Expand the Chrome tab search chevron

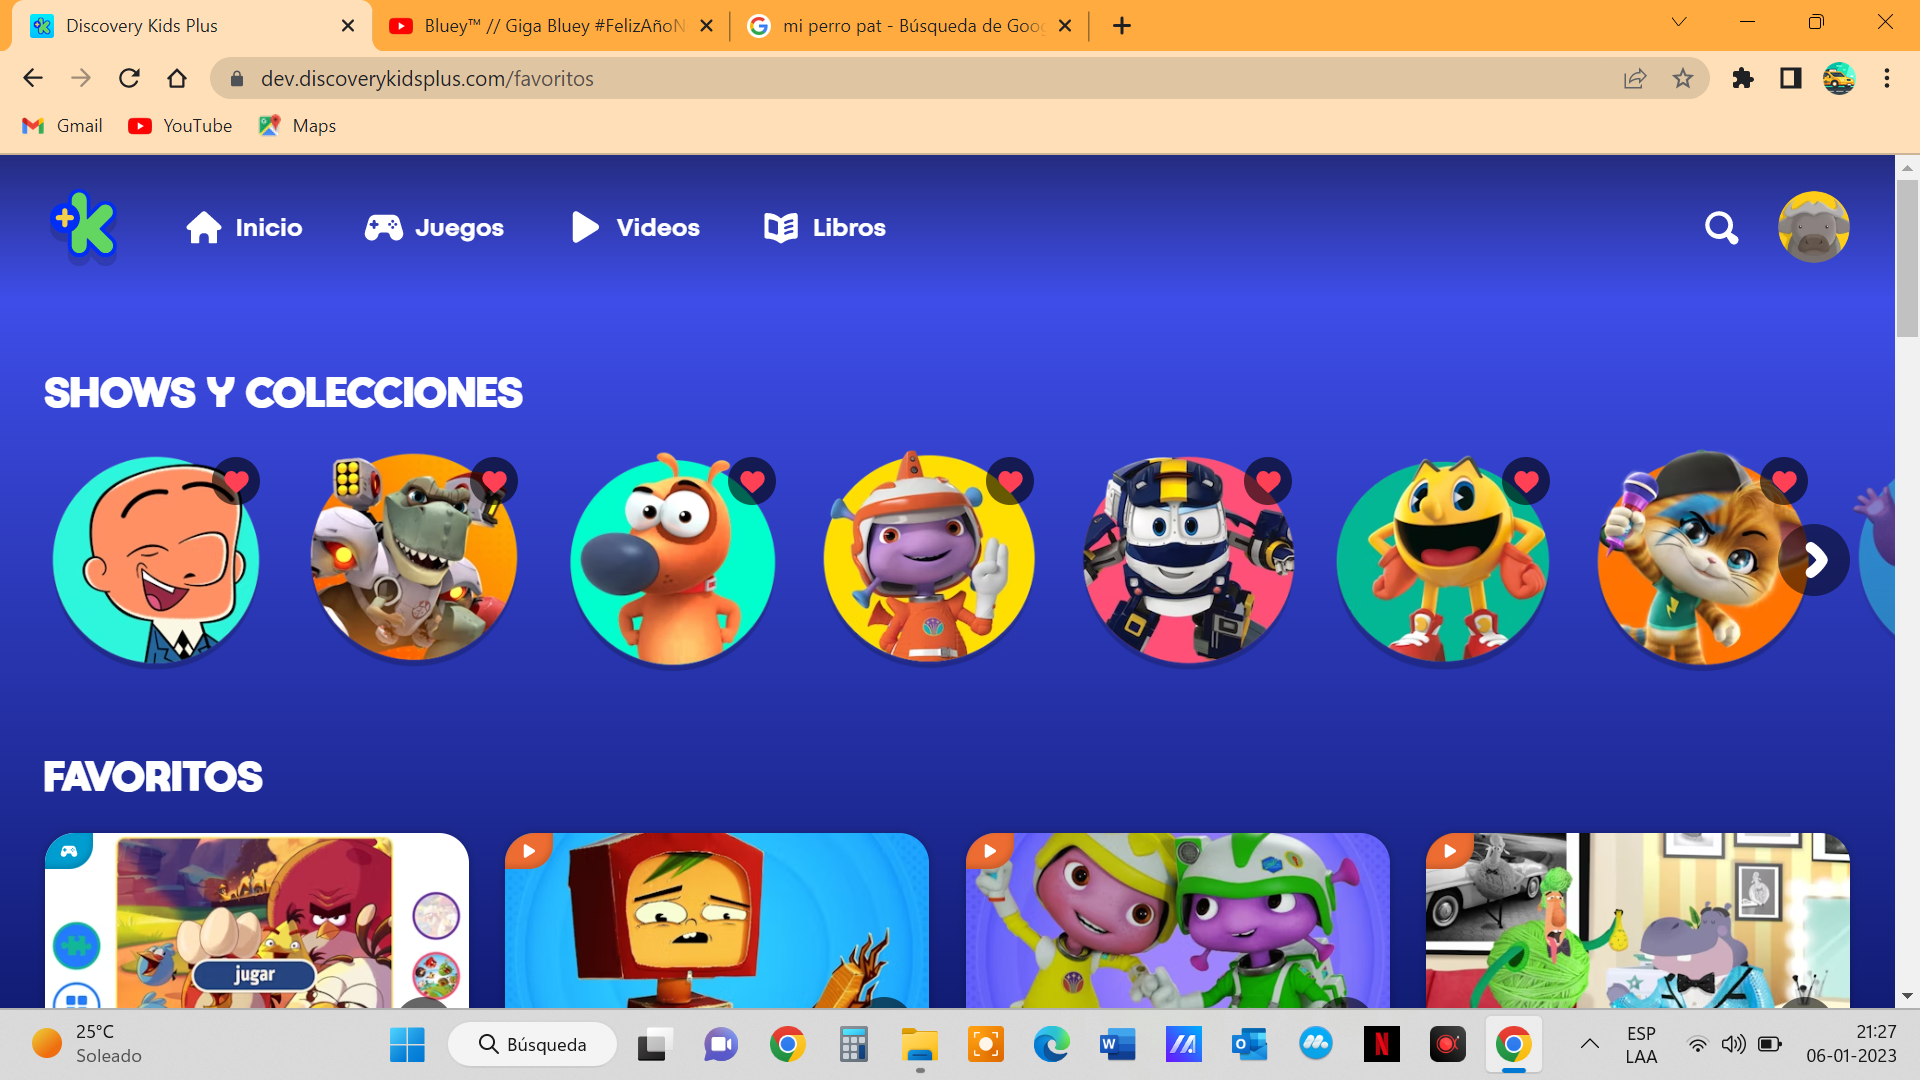[x=1679, y=22]
